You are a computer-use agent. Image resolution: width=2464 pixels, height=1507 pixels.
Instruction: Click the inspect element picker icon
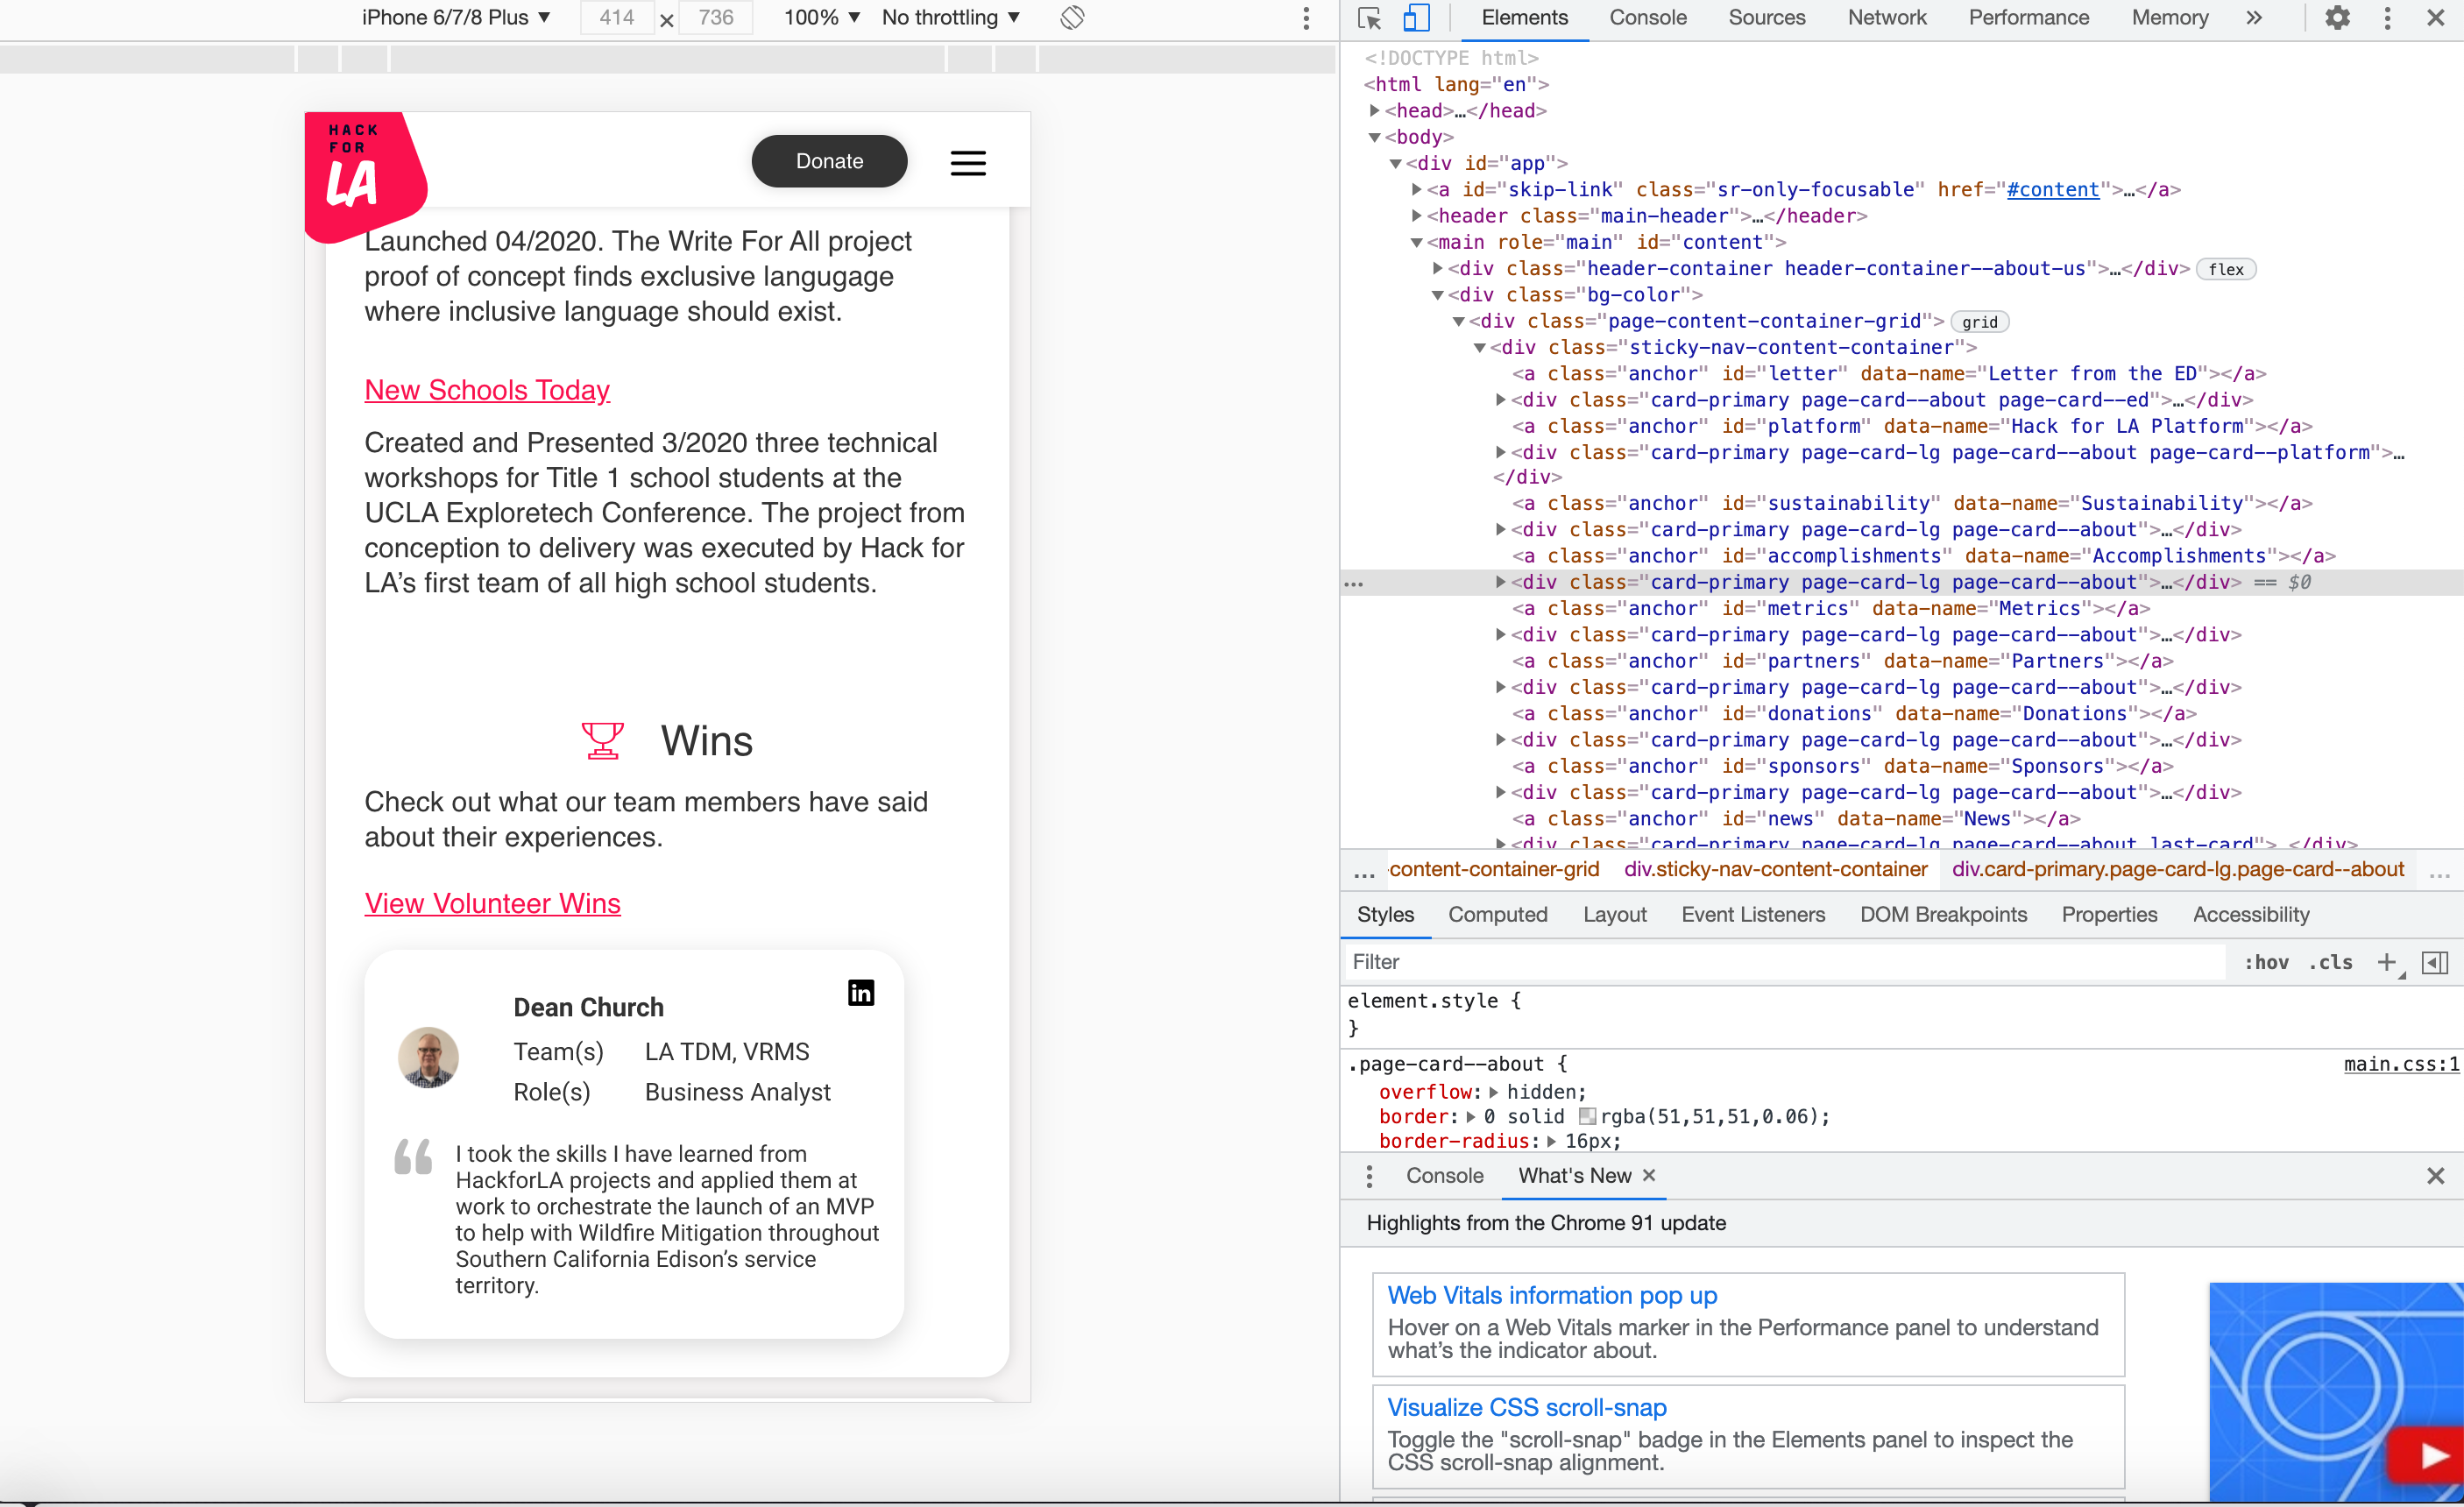[1369, 18]
